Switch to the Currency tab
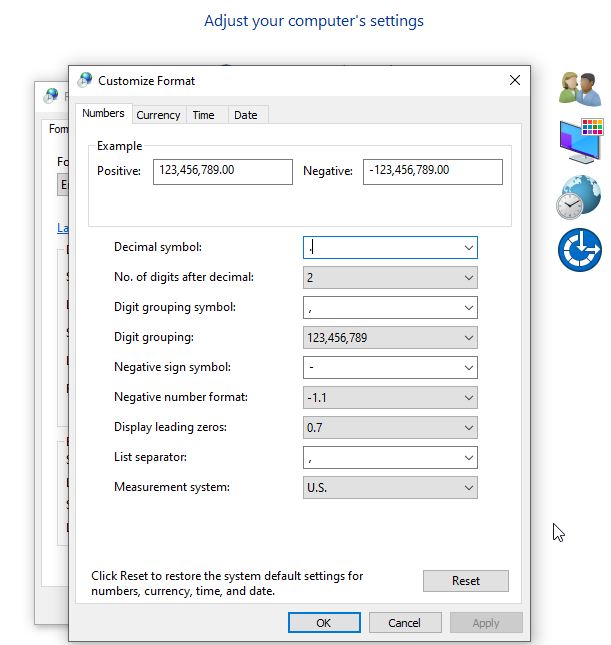Viewport: 611px width, 645px height. [158, 115]
